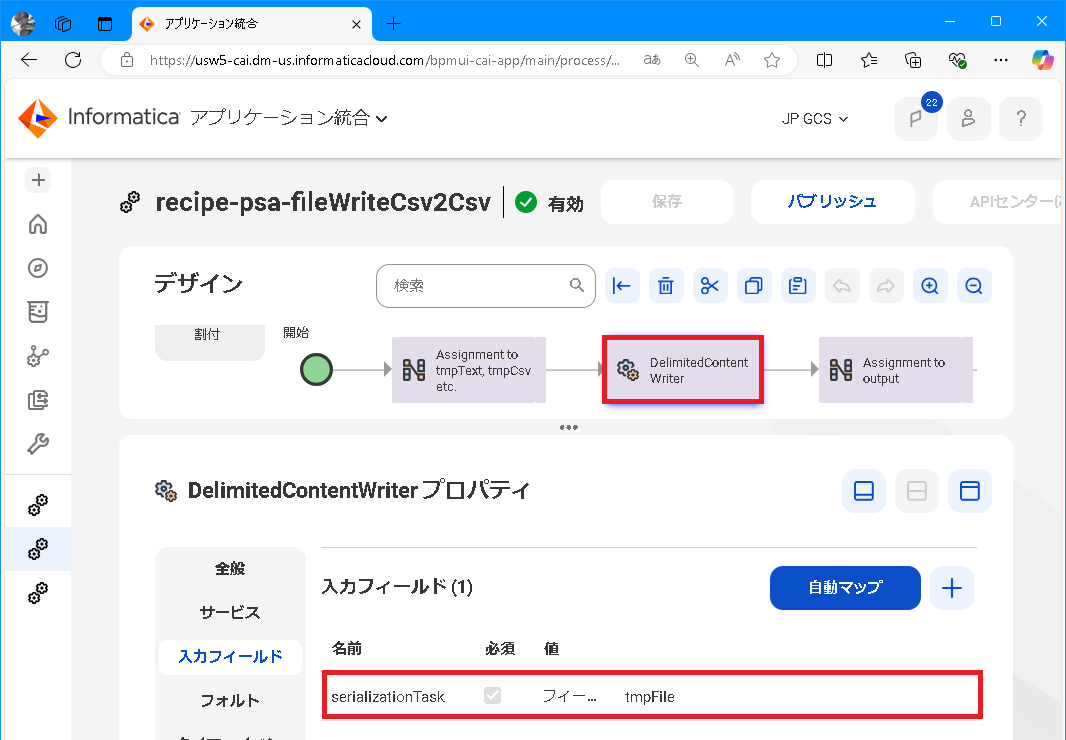Zoom out on the design canvas

tap(974, 286)
